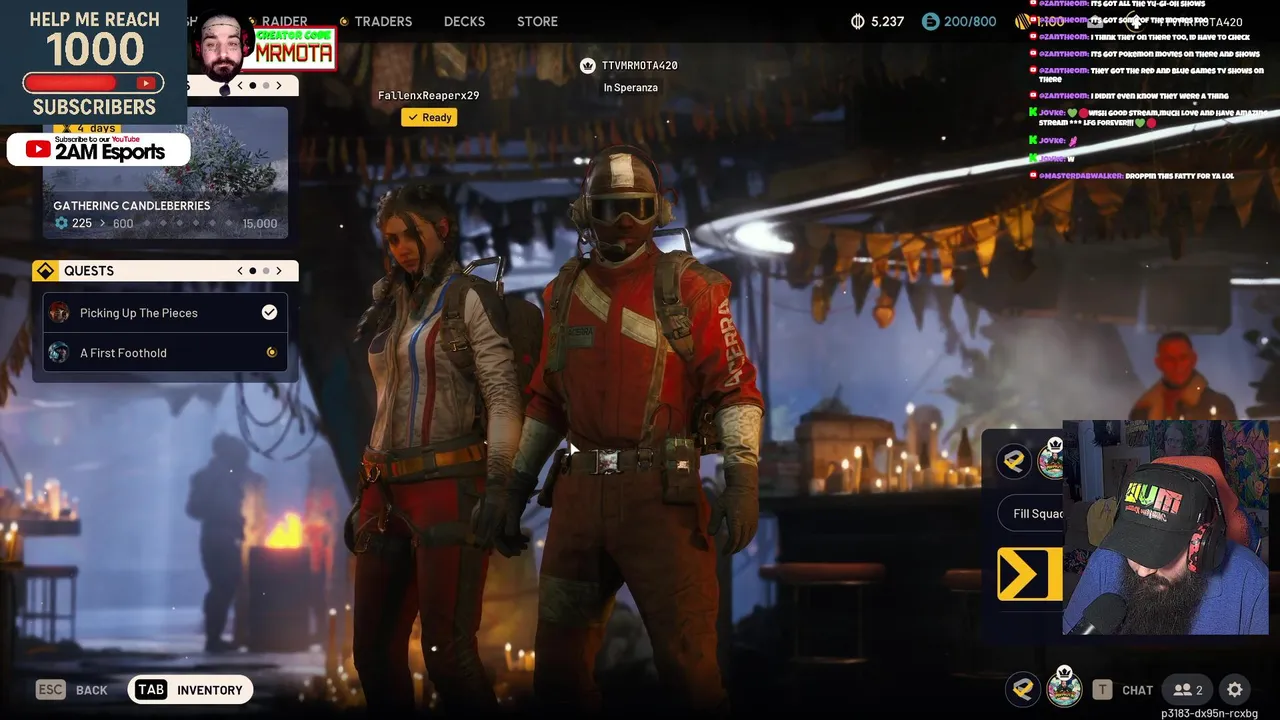1280x720 pixels.
Task: Click the YouTube subscribe progress bar overlay
Action: (93, 83)
